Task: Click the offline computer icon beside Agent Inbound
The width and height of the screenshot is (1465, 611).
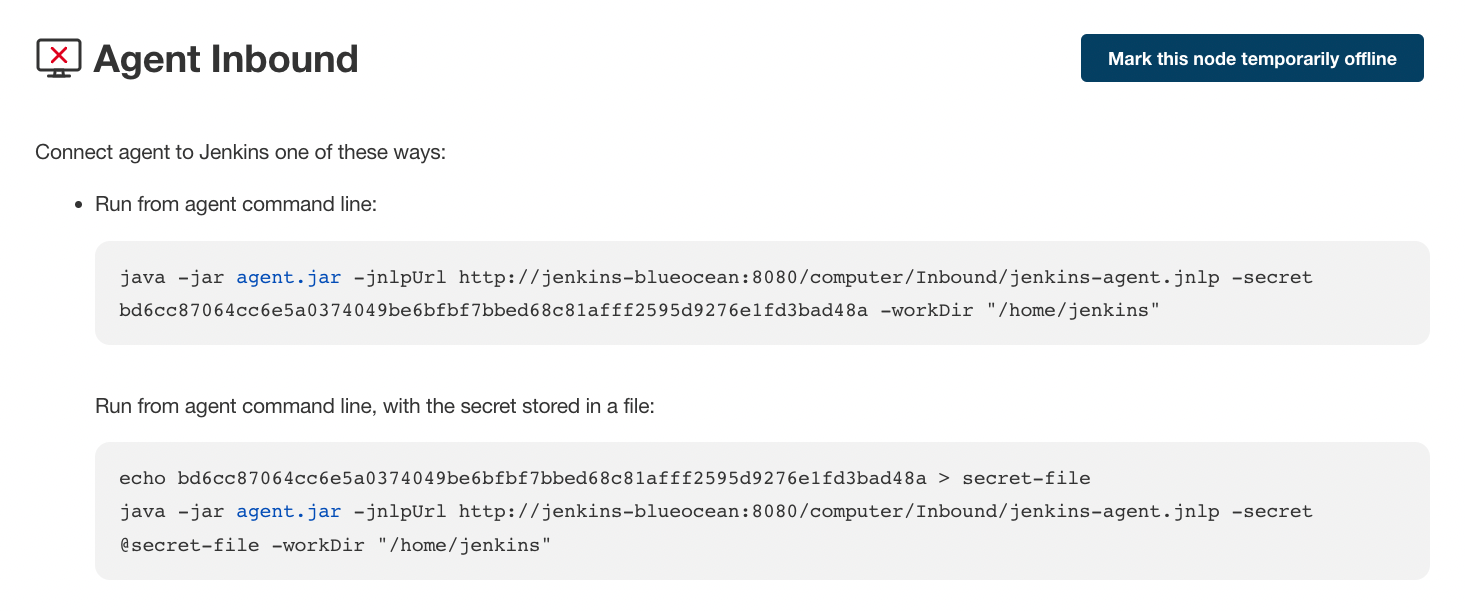Action: pos(58,58)
